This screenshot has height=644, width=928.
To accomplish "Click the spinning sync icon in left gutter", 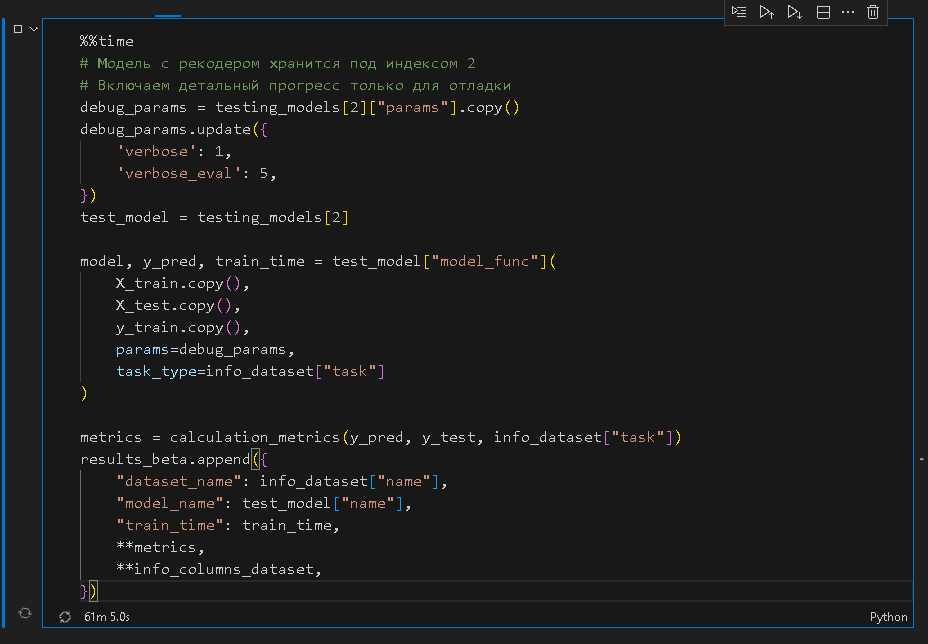I will pyautogui.click(x=25, y=612).
